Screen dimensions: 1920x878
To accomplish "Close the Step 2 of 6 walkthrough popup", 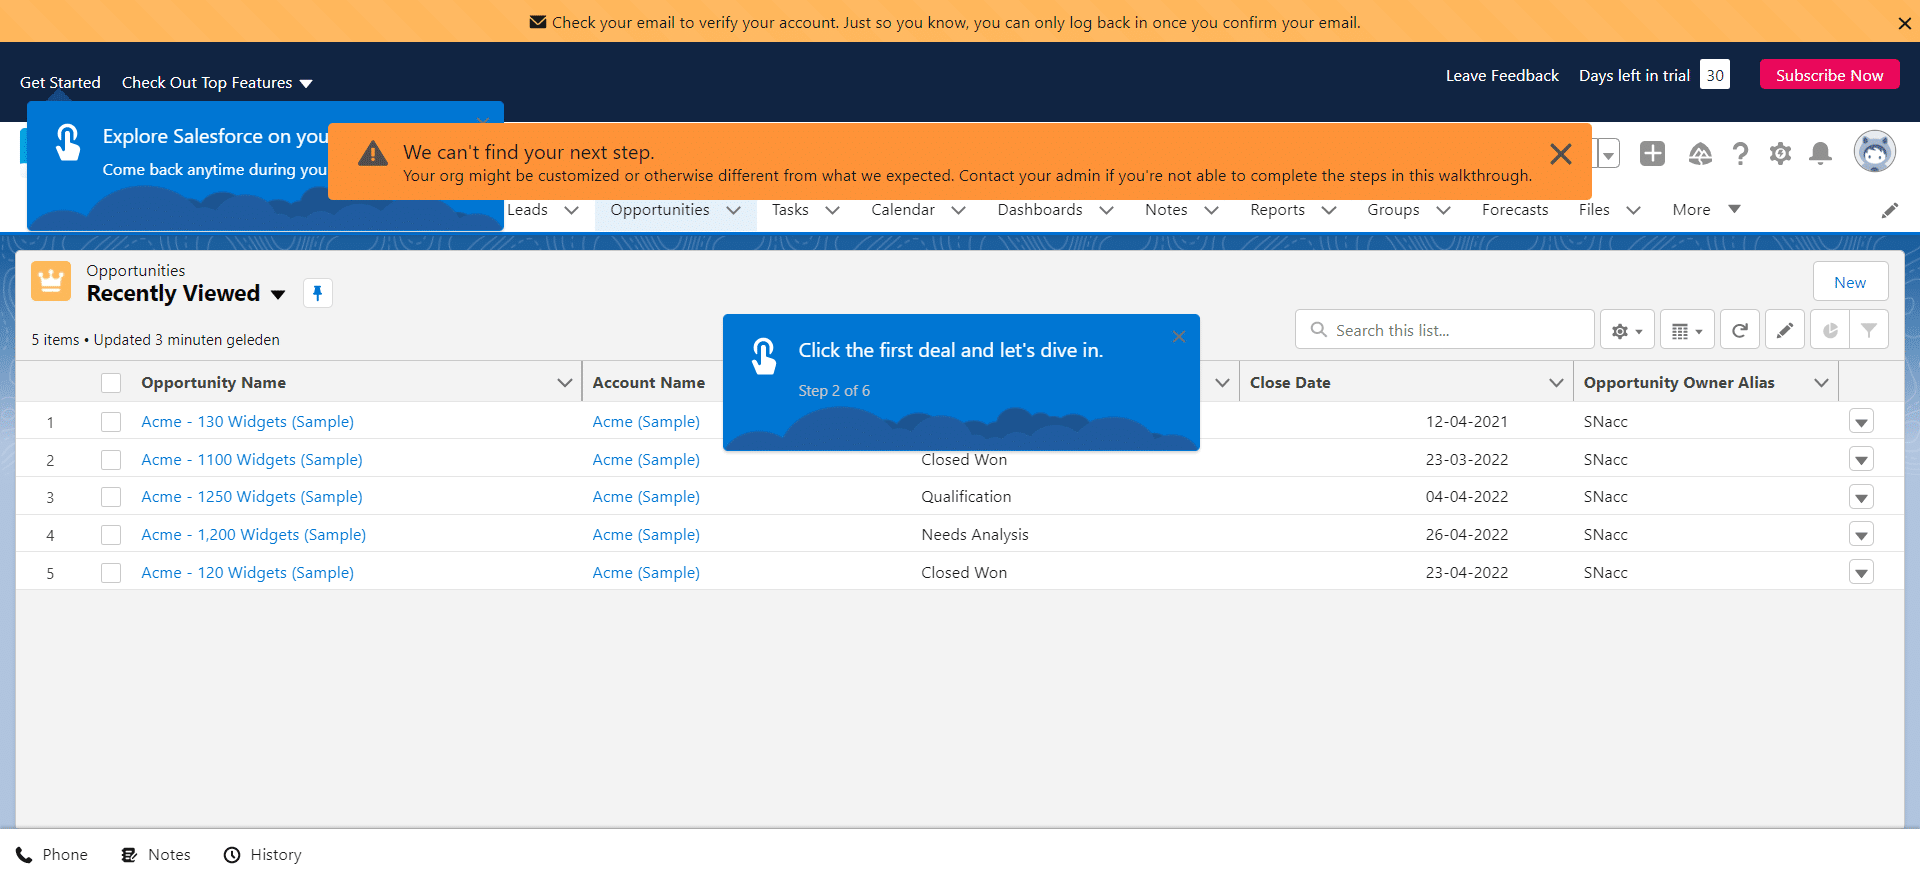I will [x=1179, y=337].
